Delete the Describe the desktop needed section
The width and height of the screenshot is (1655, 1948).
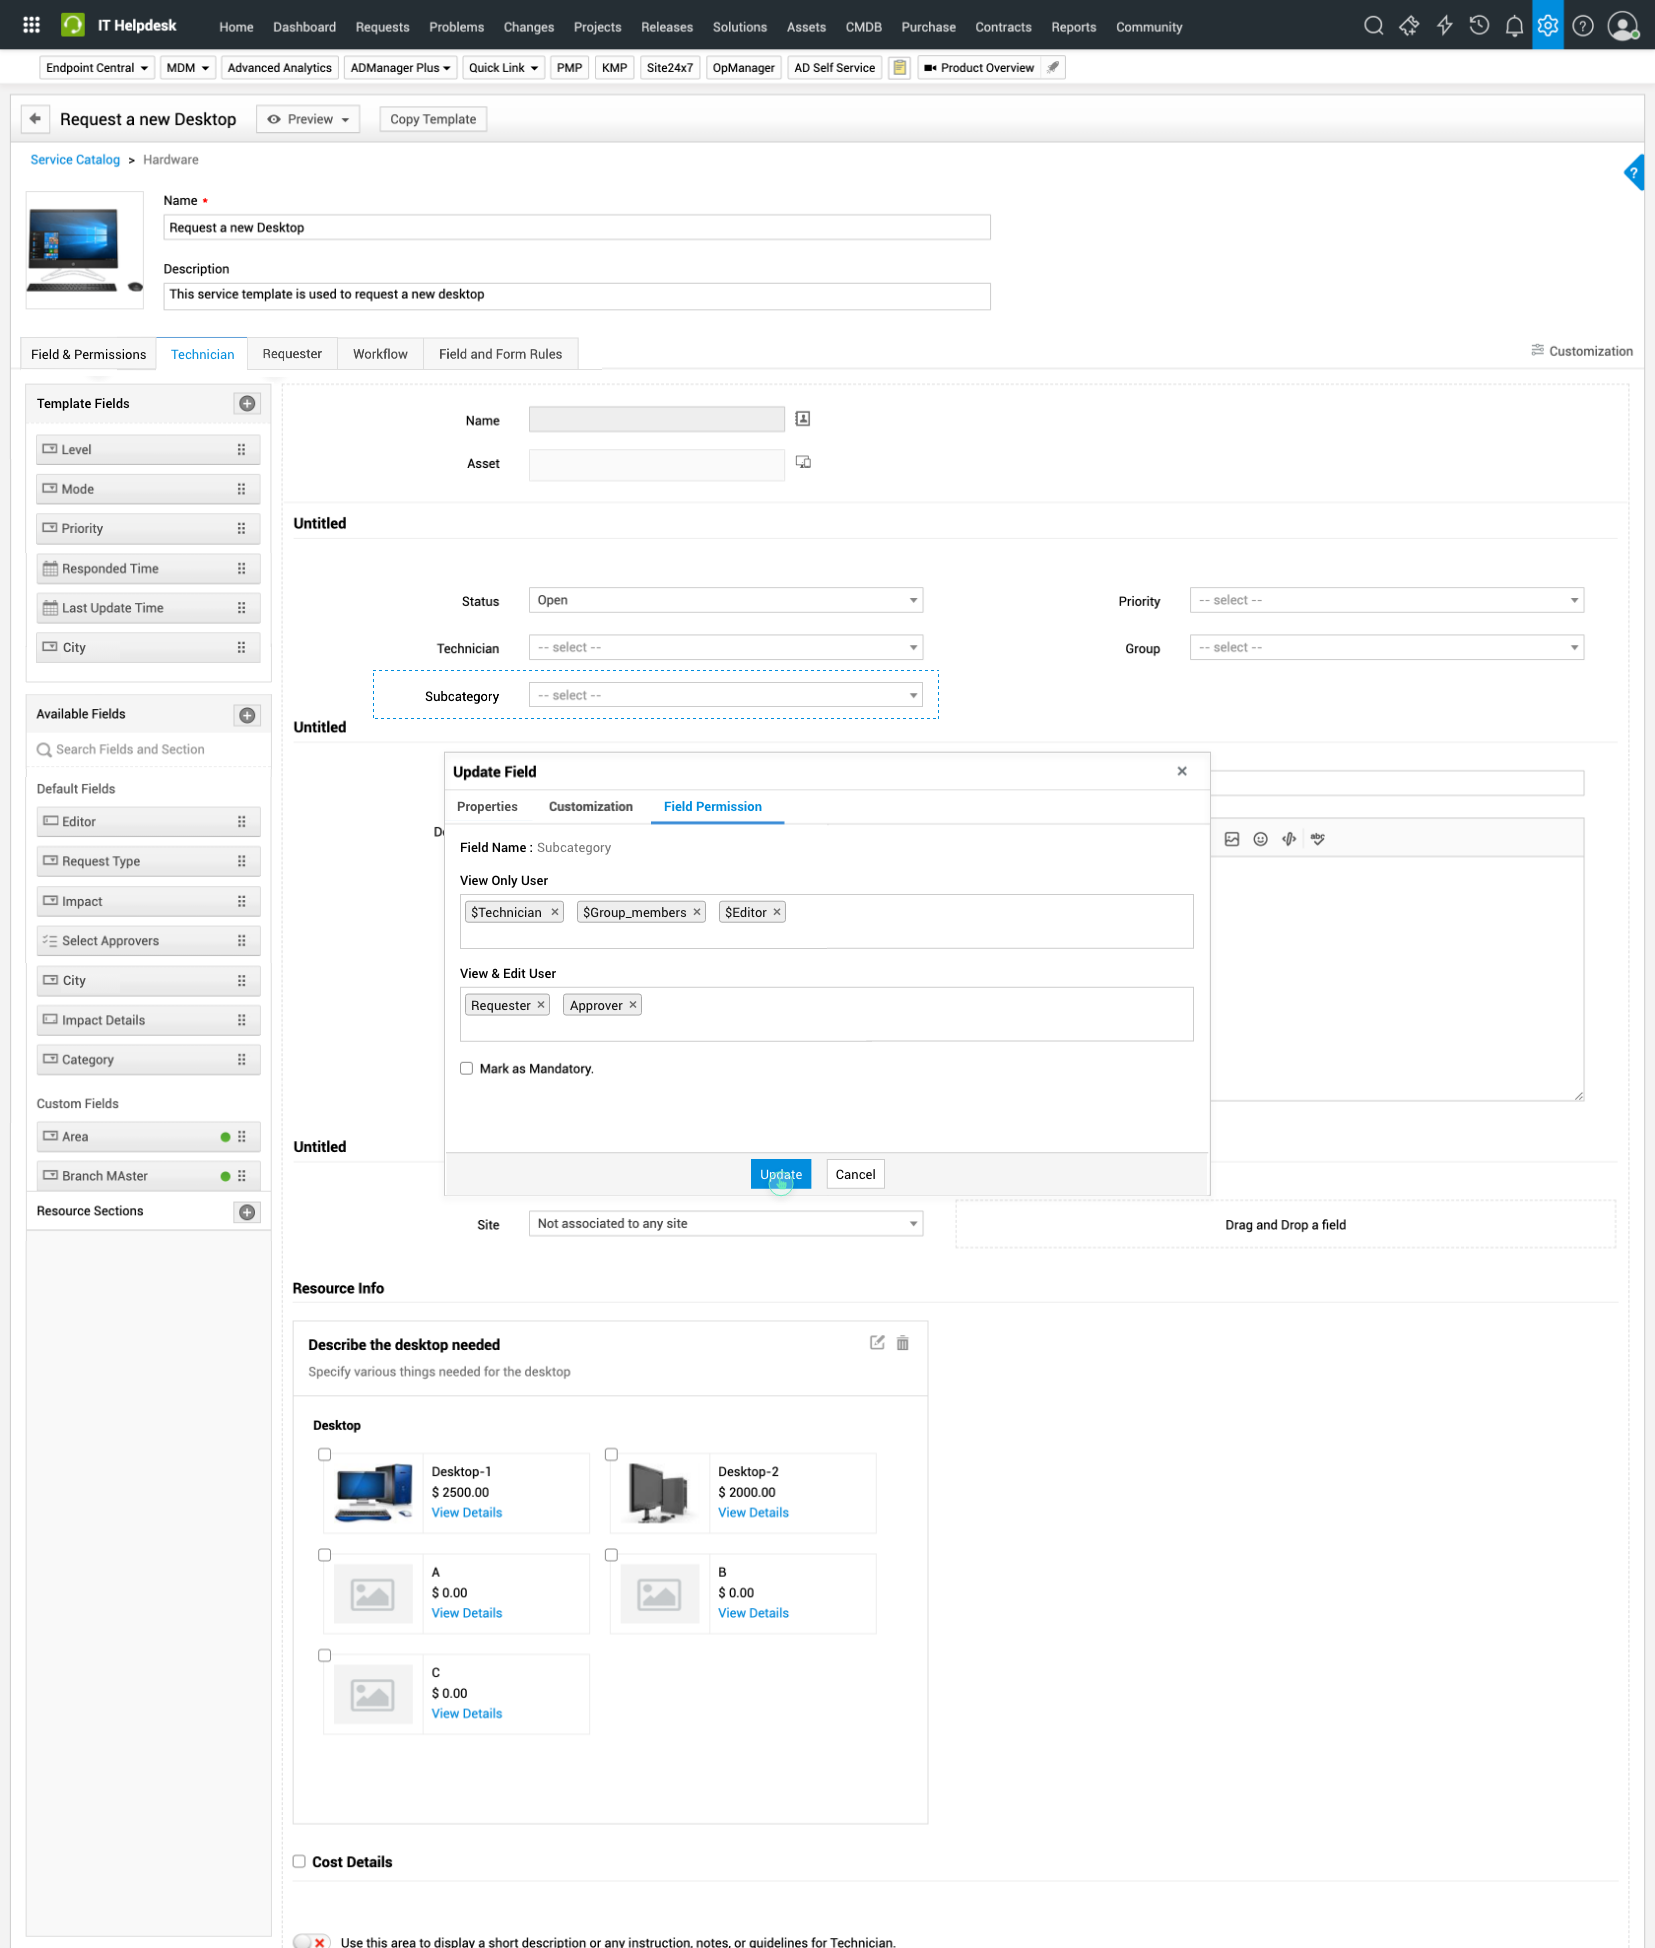(902, 1343)
